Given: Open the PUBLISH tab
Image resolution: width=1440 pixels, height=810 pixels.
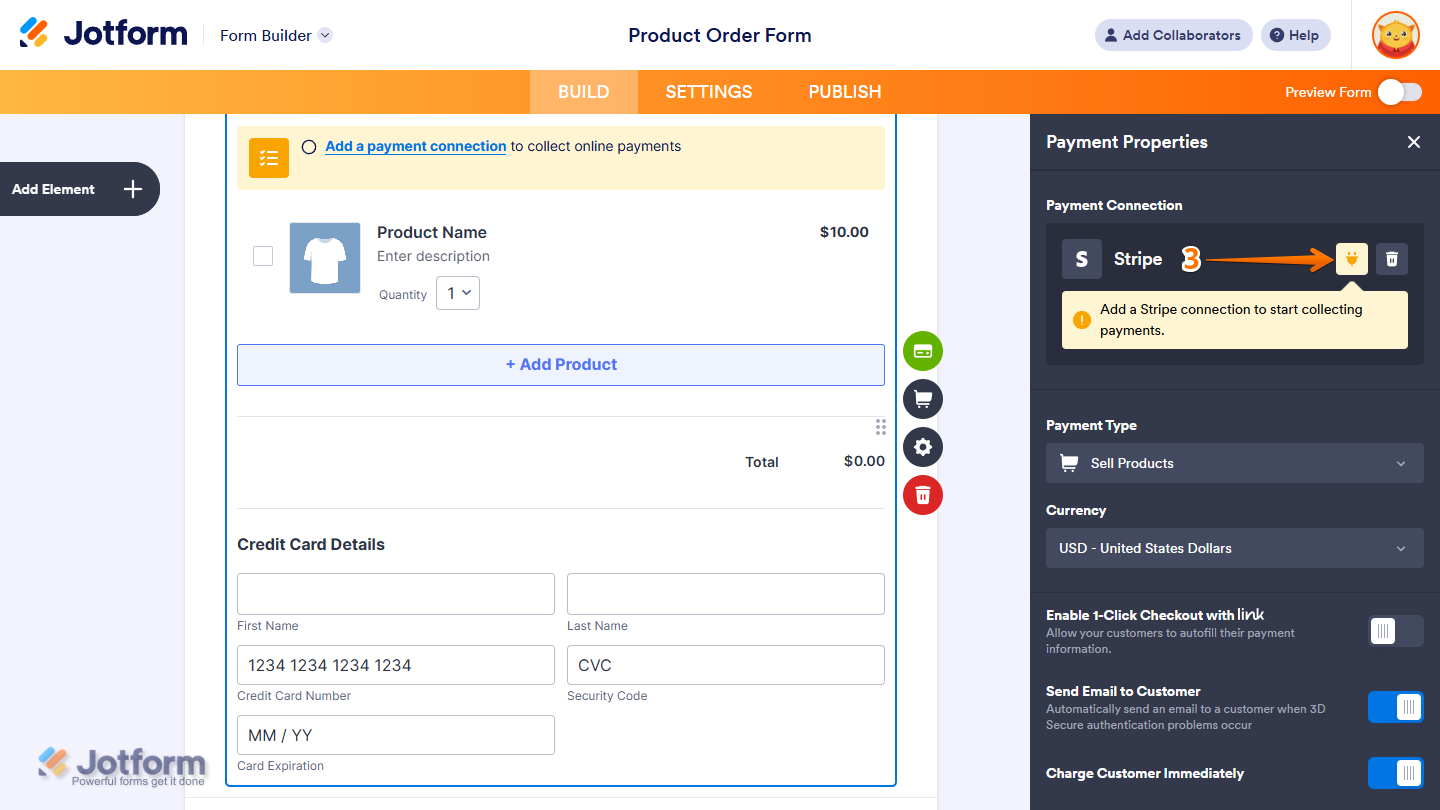Looking at the screenshot, I should tap(844, 91).
